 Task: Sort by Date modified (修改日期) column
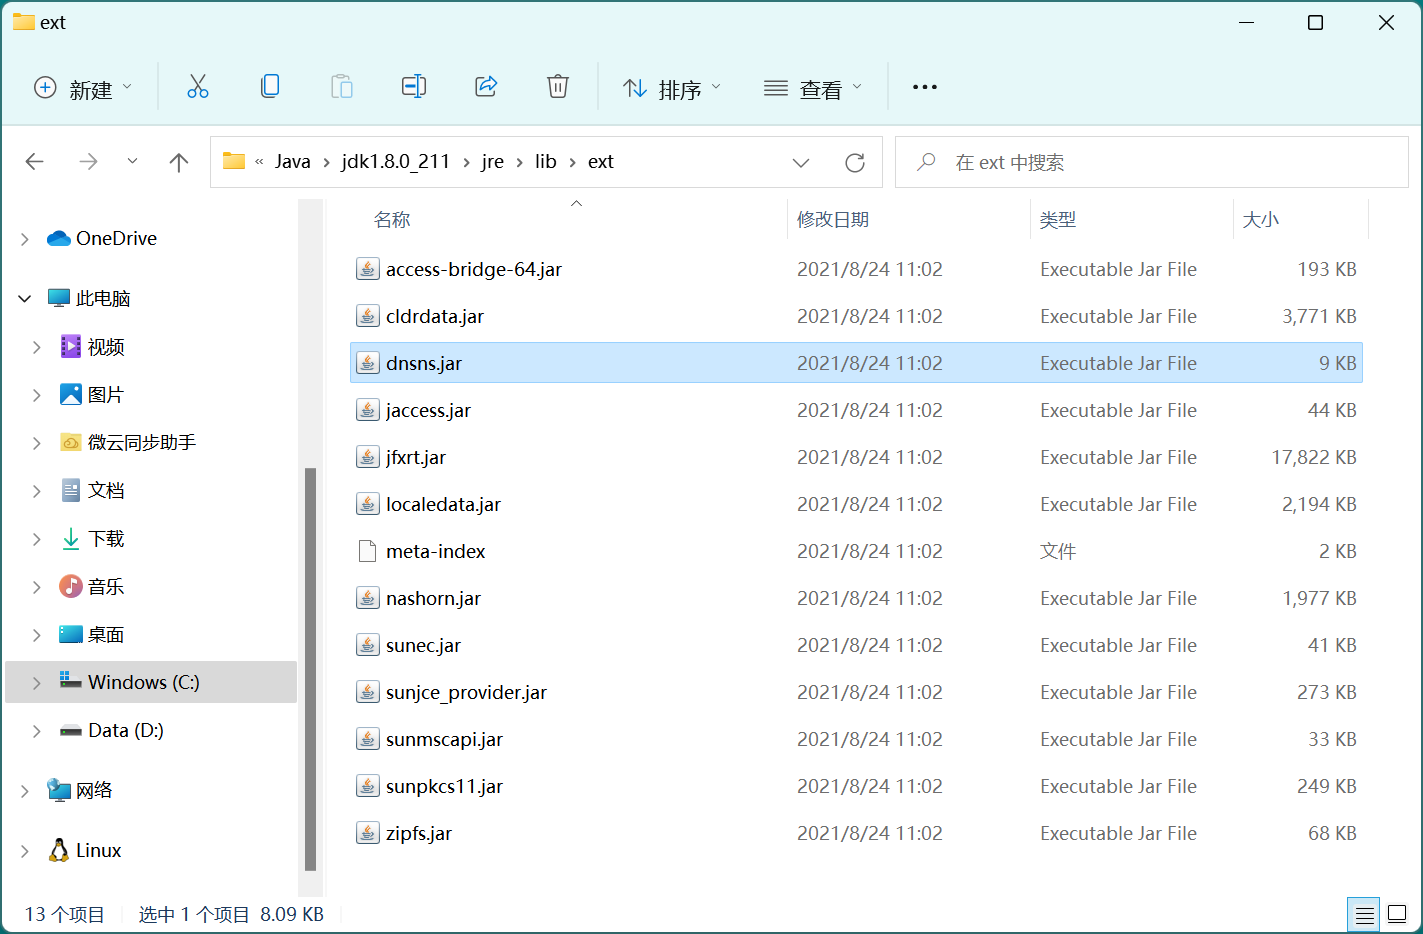[833, 220]
